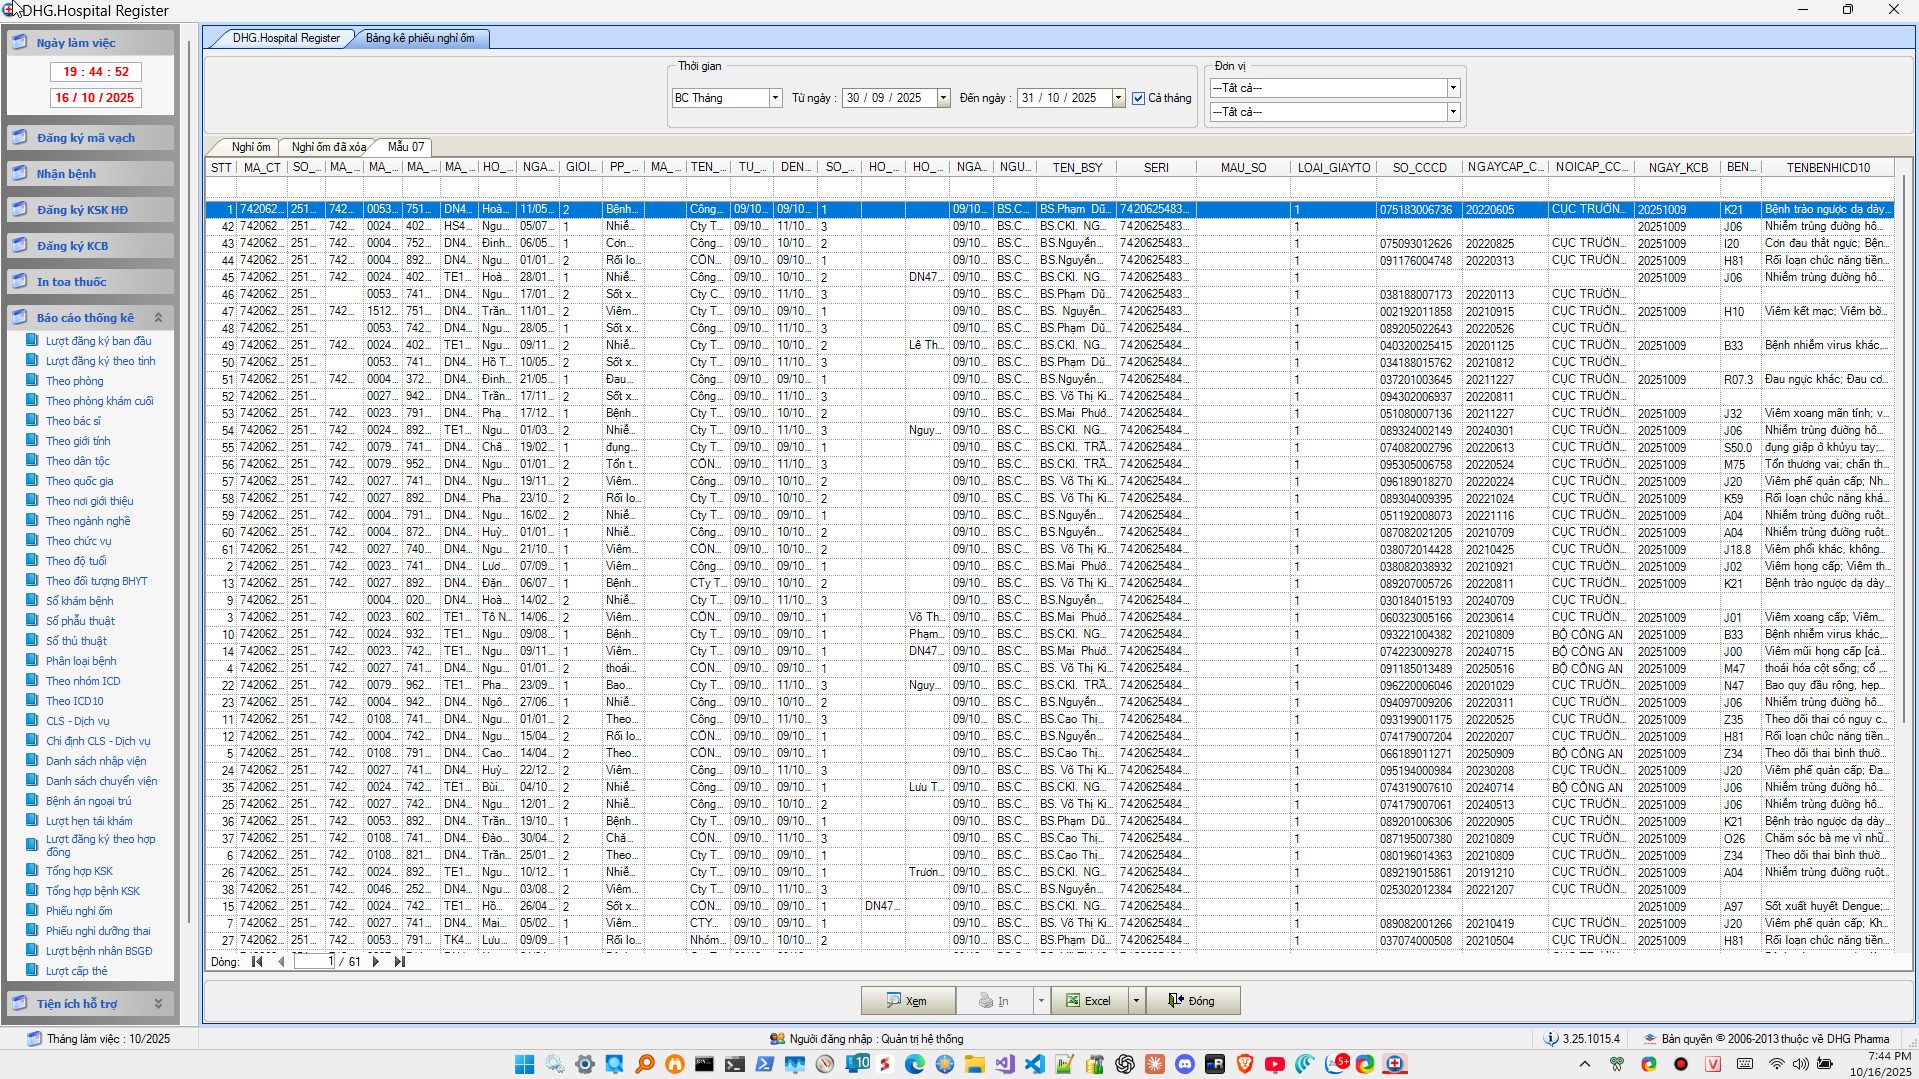Click the report icon beside Theo bác sĩ
The height and width of the screenshot is (1079, 1919).
33,421
